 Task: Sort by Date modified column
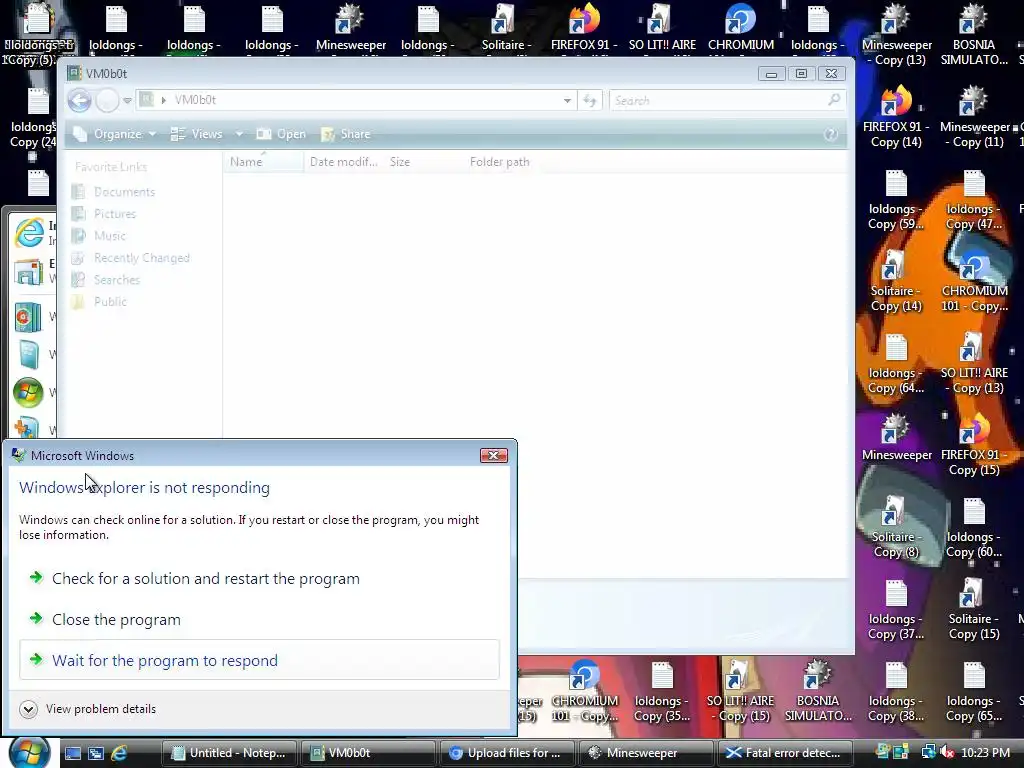tap(344, 162)
